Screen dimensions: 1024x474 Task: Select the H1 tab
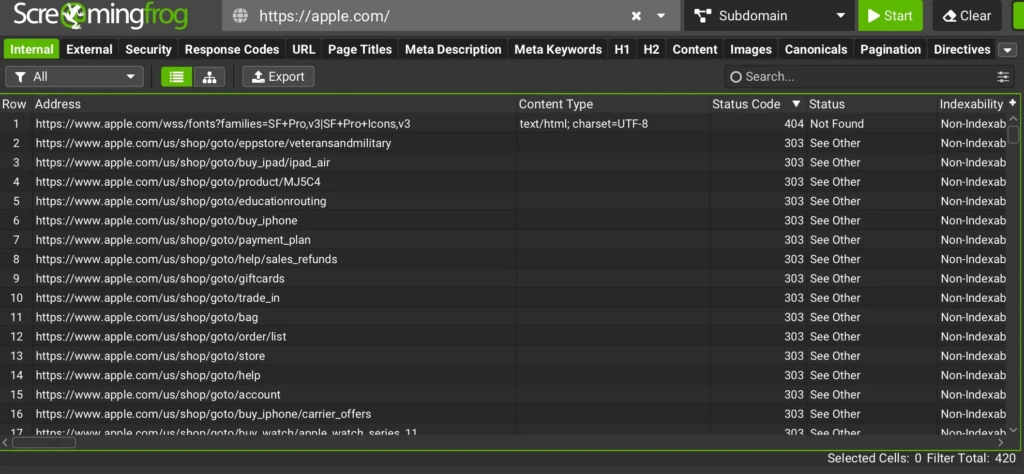(x=622, y=49)
